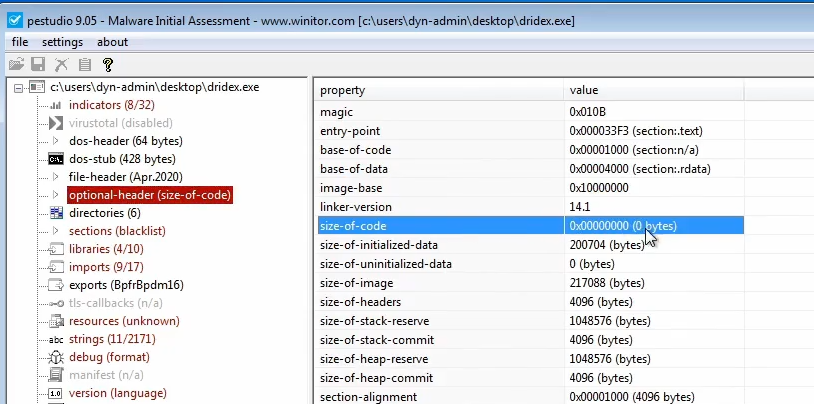Click the open file toolbar icon
This screenshot has height=404, width=814.
(x=16, y=64)
